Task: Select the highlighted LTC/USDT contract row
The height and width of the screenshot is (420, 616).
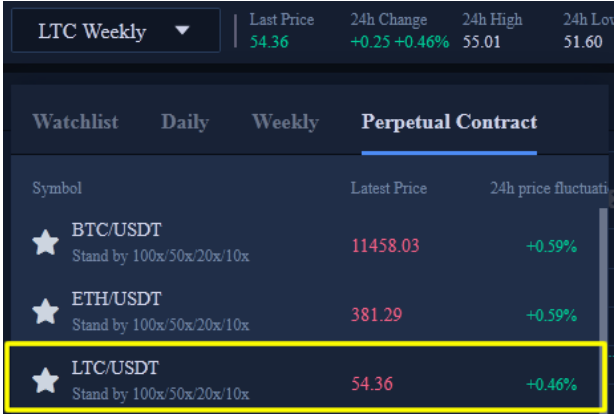Action: coord(306,378)
